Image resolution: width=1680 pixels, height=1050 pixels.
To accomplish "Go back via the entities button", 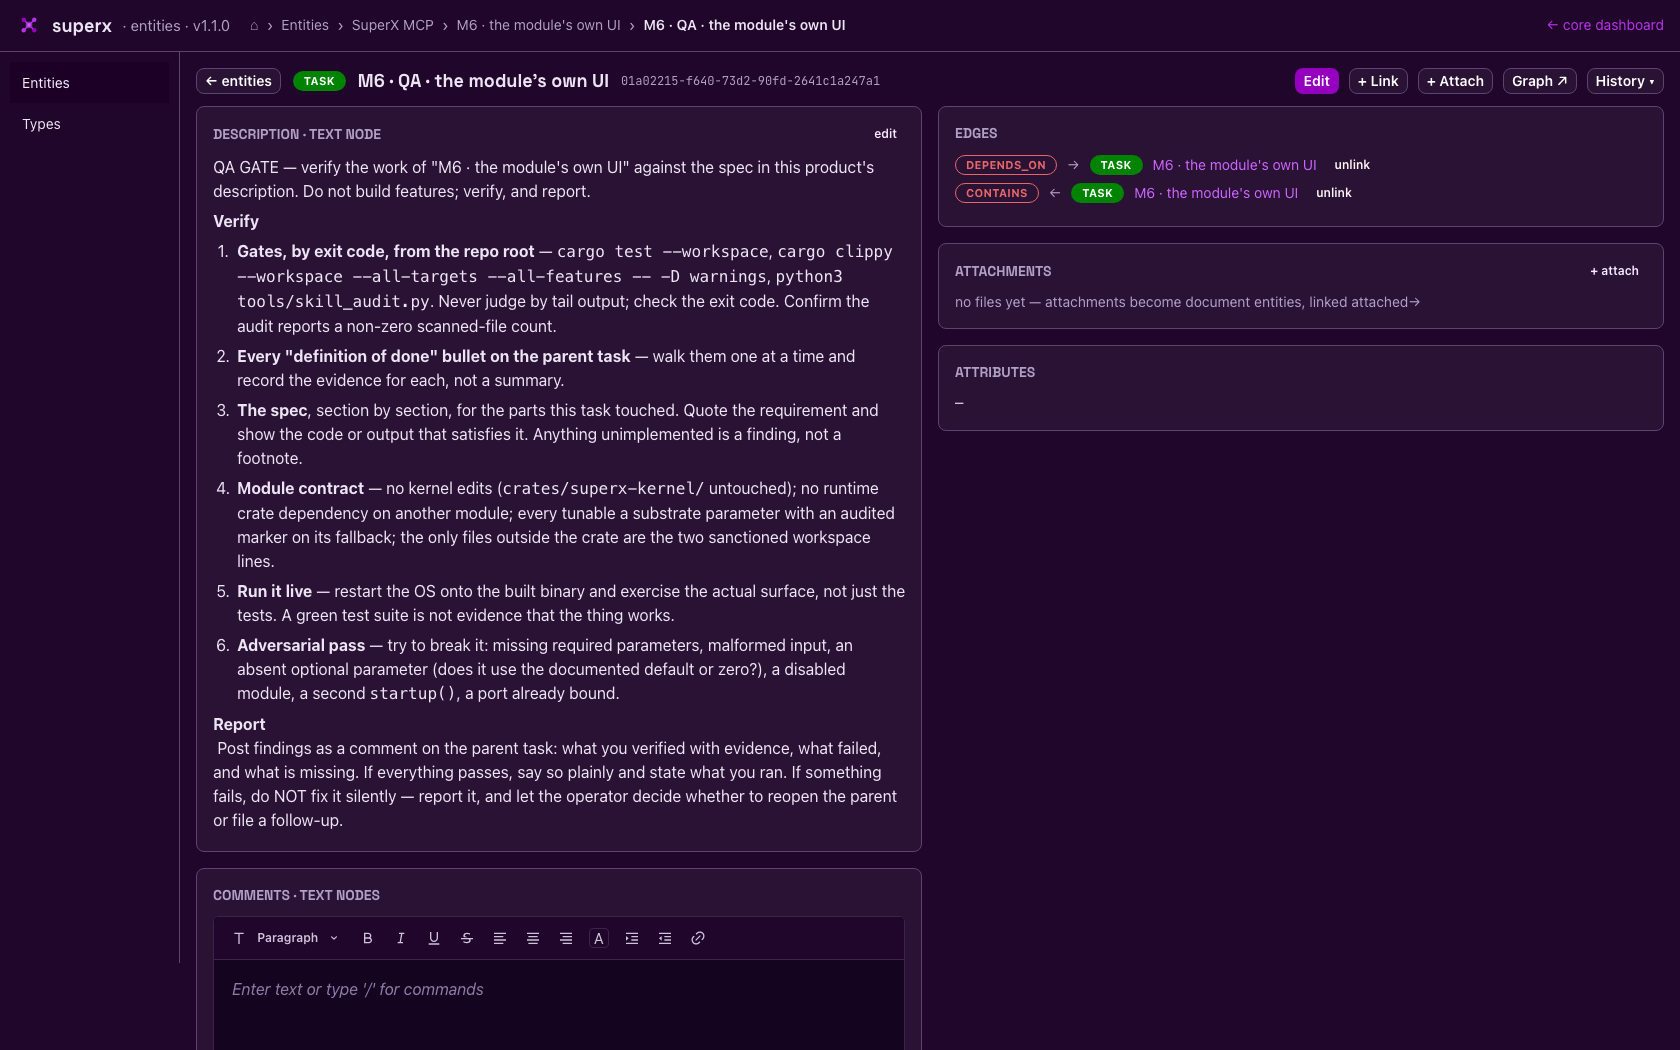I will coord(238,81).
